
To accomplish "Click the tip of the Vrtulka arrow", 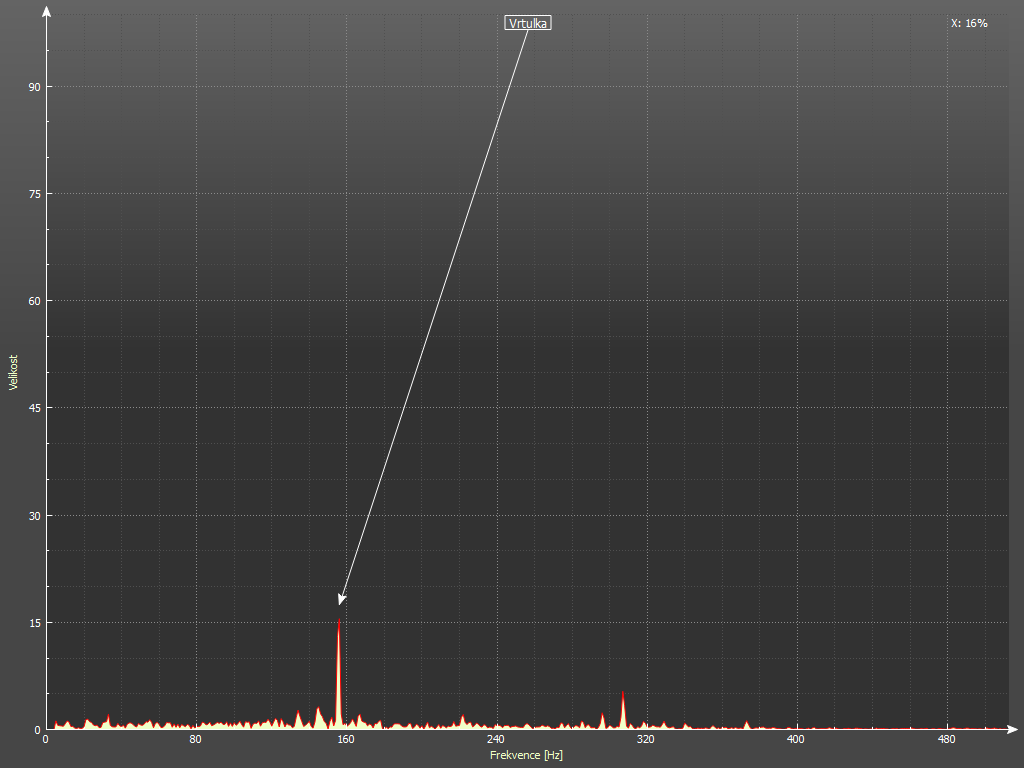I will [341, 601].
